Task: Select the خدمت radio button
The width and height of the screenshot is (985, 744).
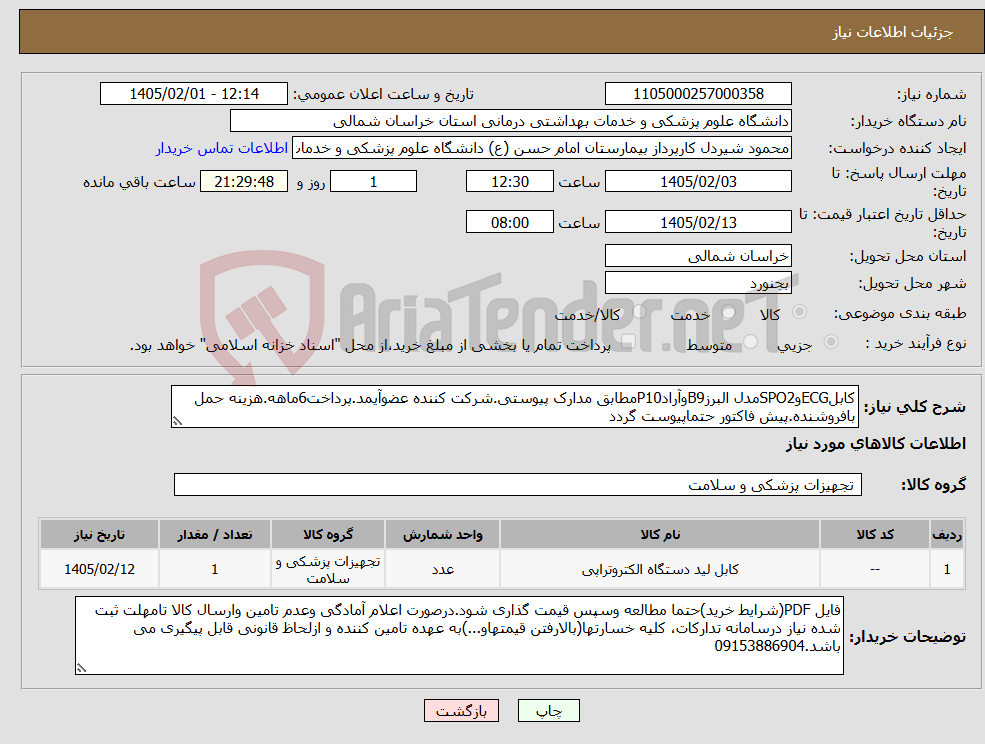Action: 729,312
